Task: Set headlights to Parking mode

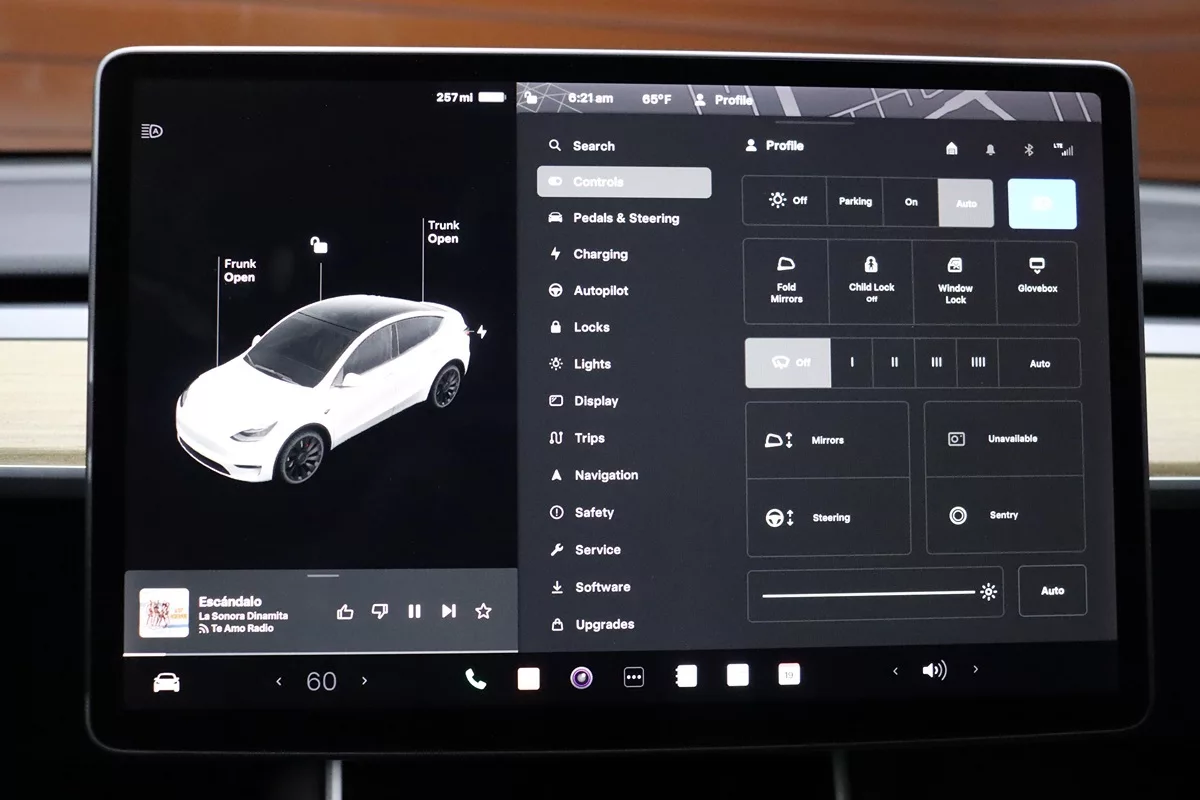Action: (x=855, y=202)
